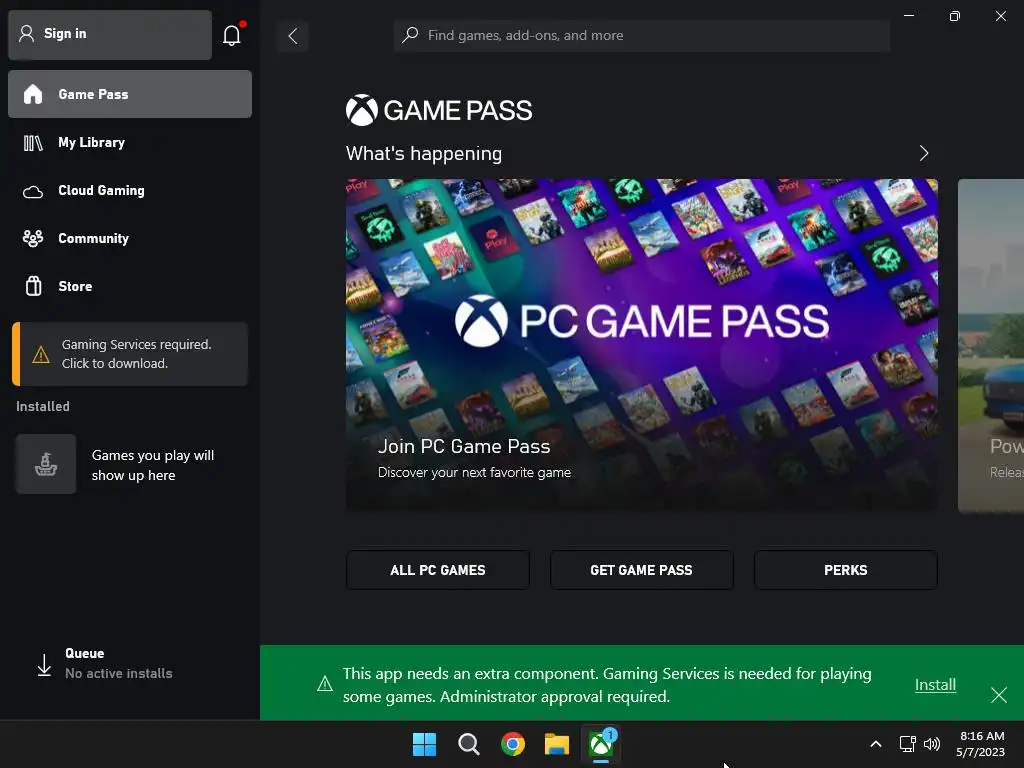Go to Cloud Gaming
1024x768 pixels.
[x=130, y=190]
